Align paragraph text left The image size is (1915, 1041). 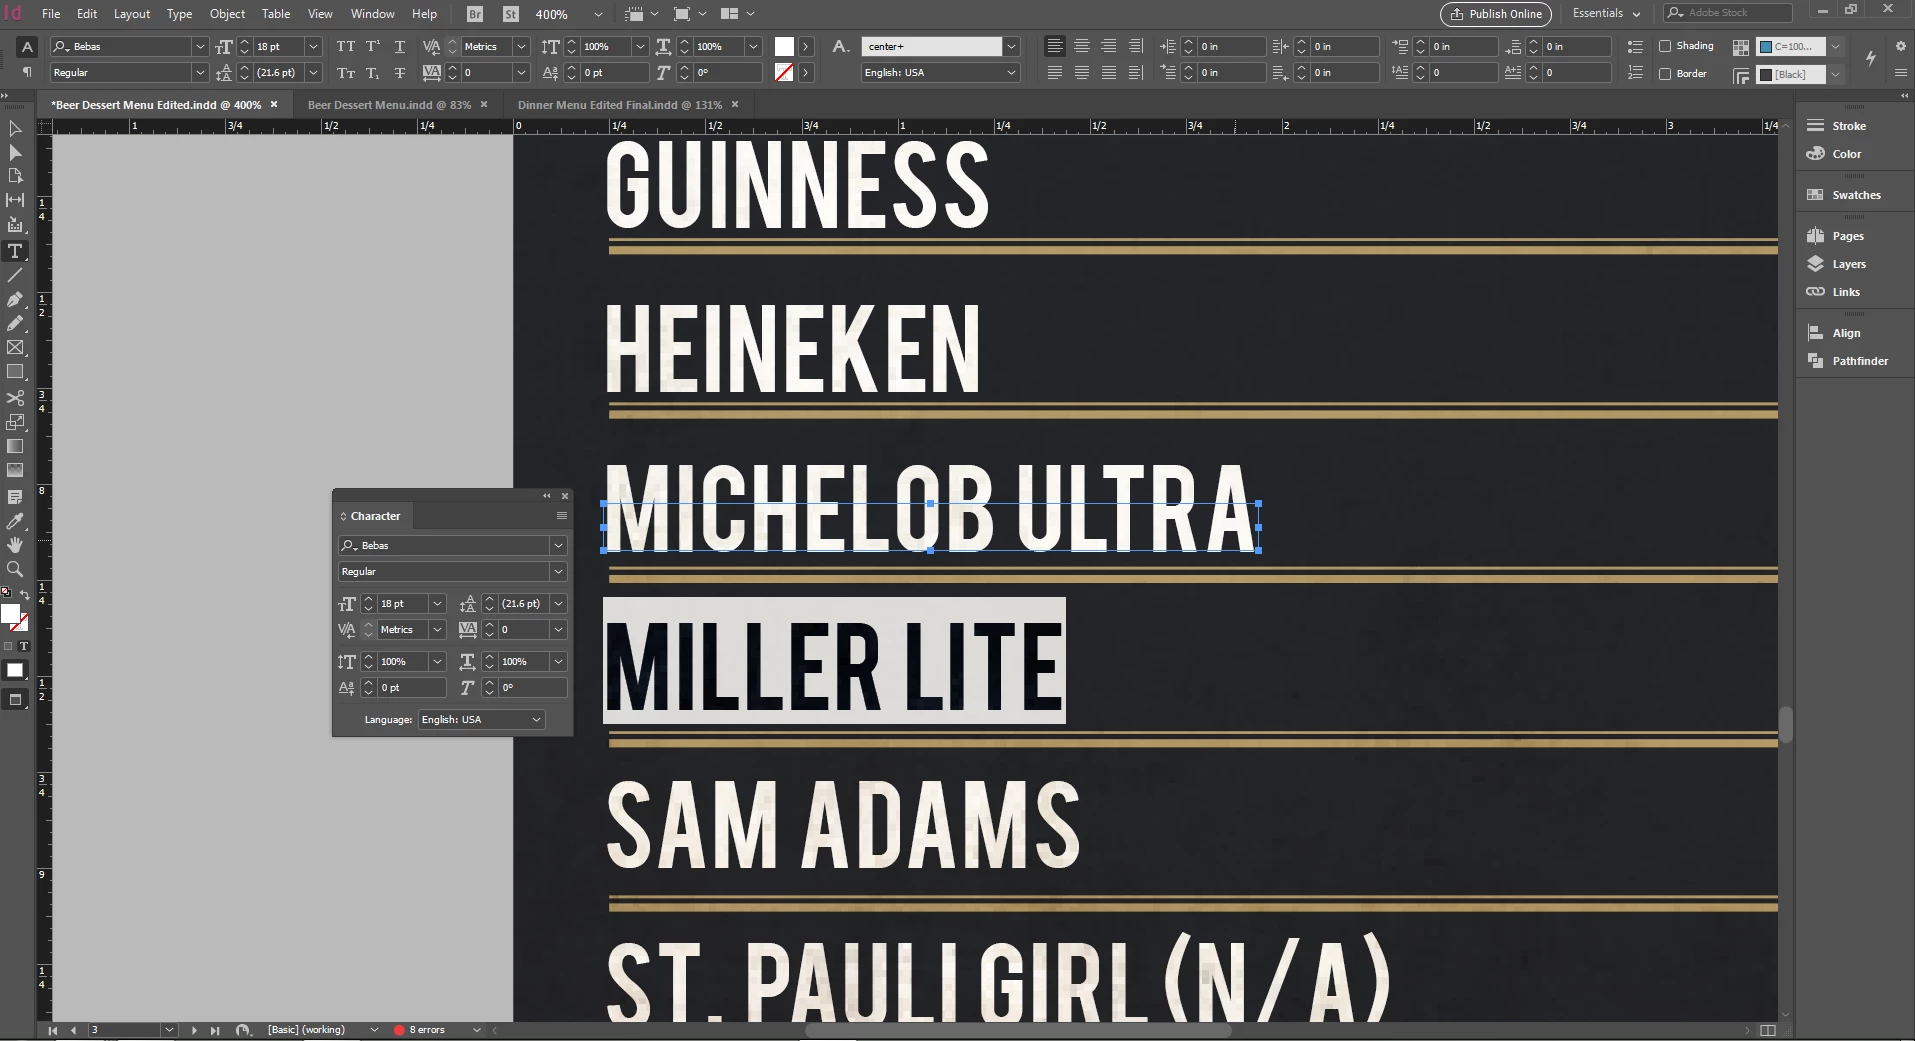1055,46
